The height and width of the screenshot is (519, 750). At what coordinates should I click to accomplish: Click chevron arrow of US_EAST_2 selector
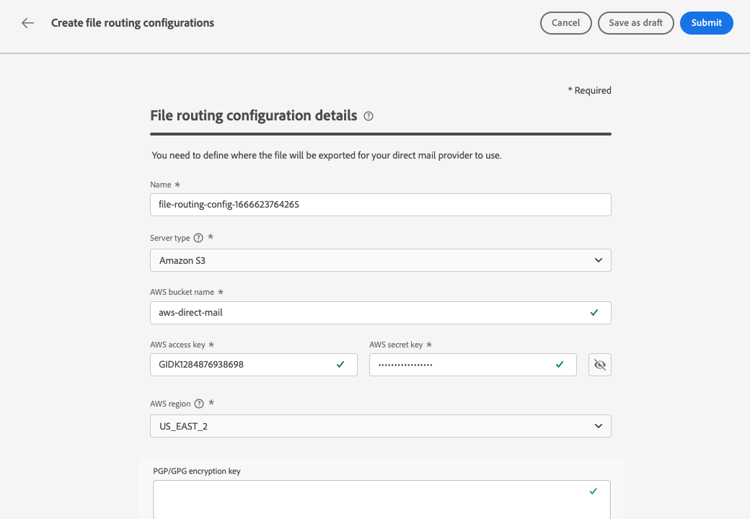tap(598, 426)
